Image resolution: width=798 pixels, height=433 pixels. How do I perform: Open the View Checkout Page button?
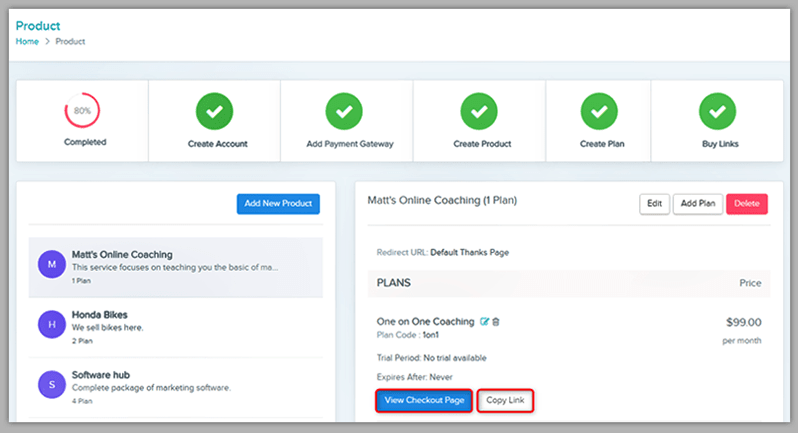pyautogui.click(x=422, y=401)
